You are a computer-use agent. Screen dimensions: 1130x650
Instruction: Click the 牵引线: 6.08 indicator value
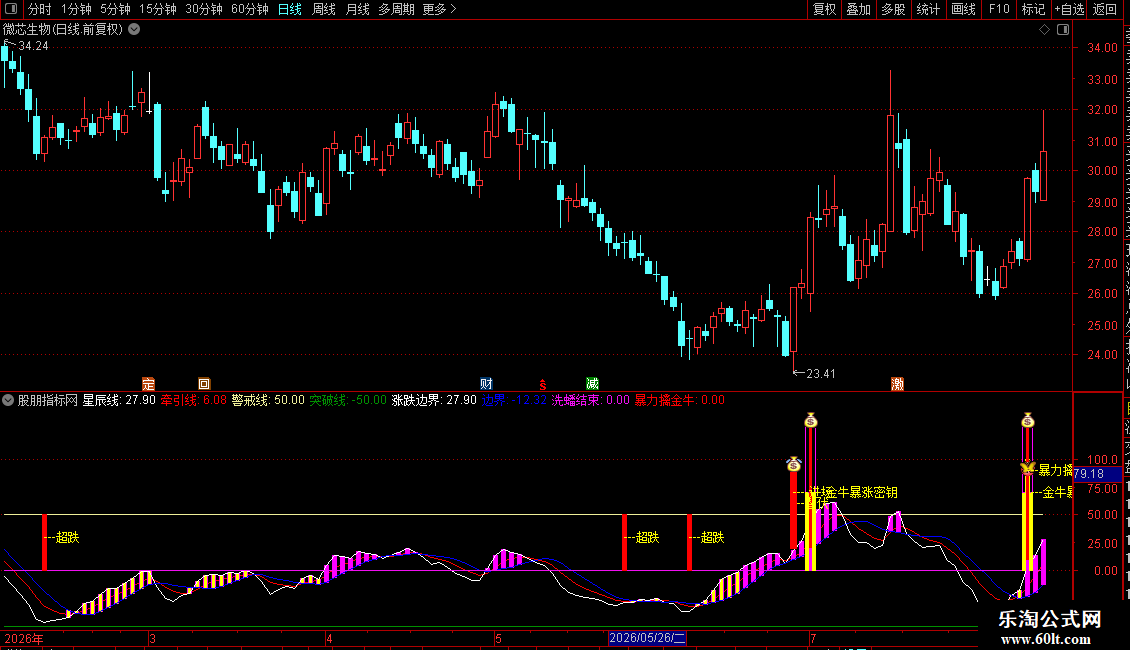193,400
